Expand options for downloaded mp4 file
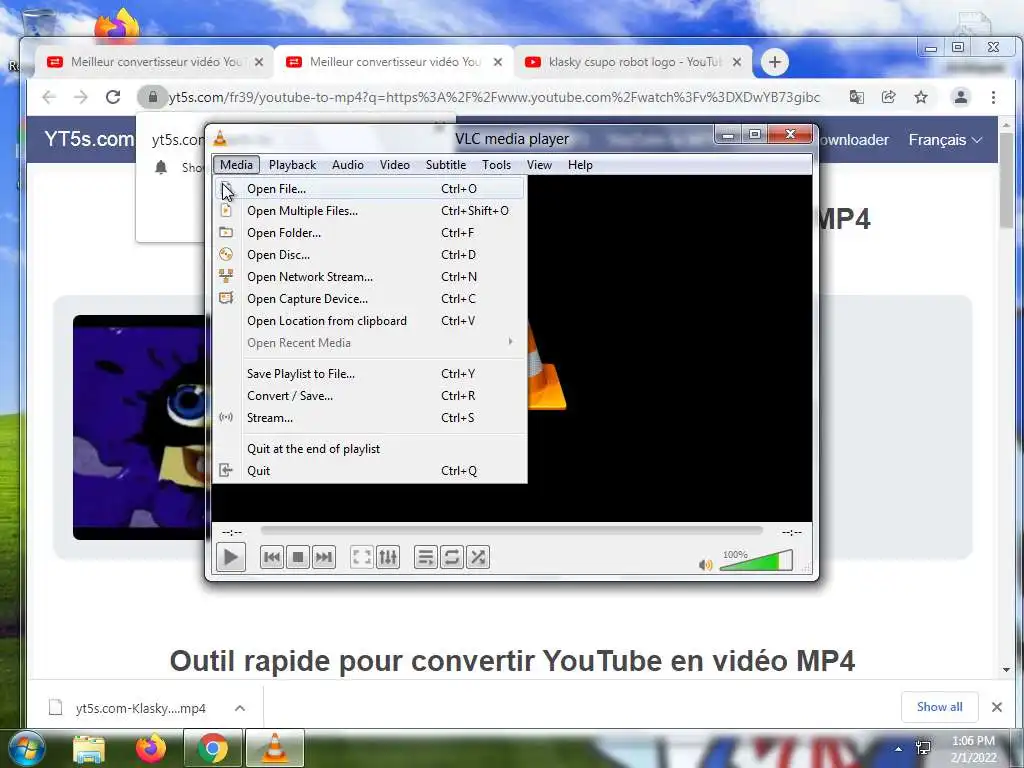The width and height of the screenshot is (1024, 768). pyautogui.click(x=240, y=708)
